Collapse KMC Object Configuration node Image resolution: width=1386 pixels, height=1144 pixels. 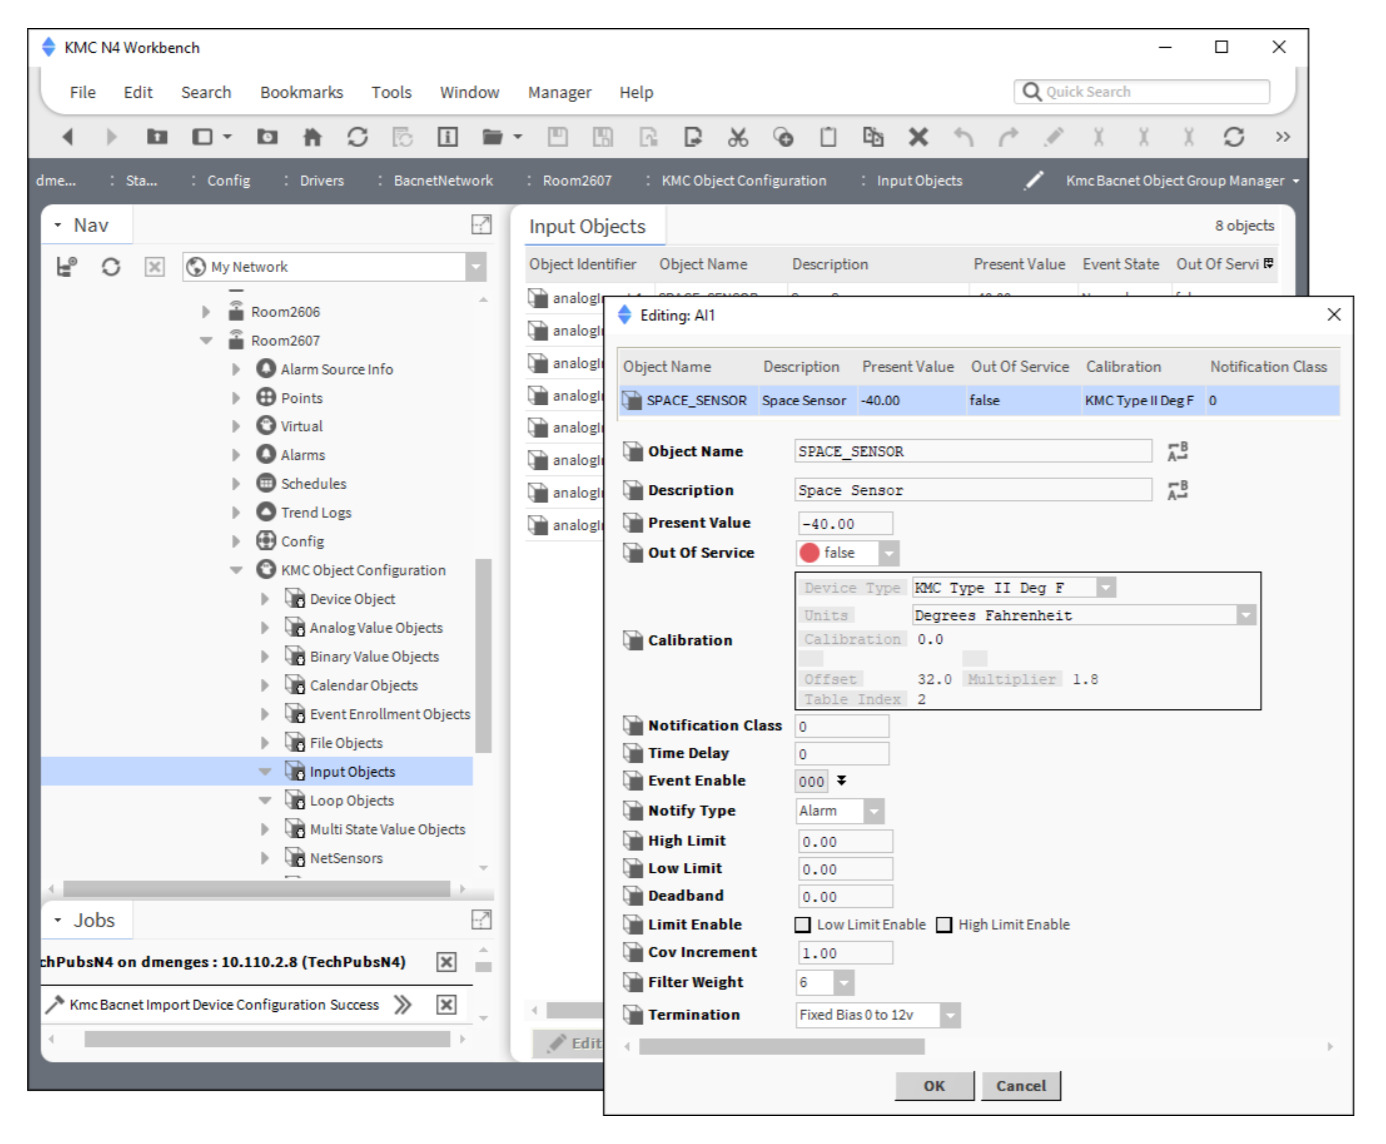pyautogui.click(x=236, y=570)
